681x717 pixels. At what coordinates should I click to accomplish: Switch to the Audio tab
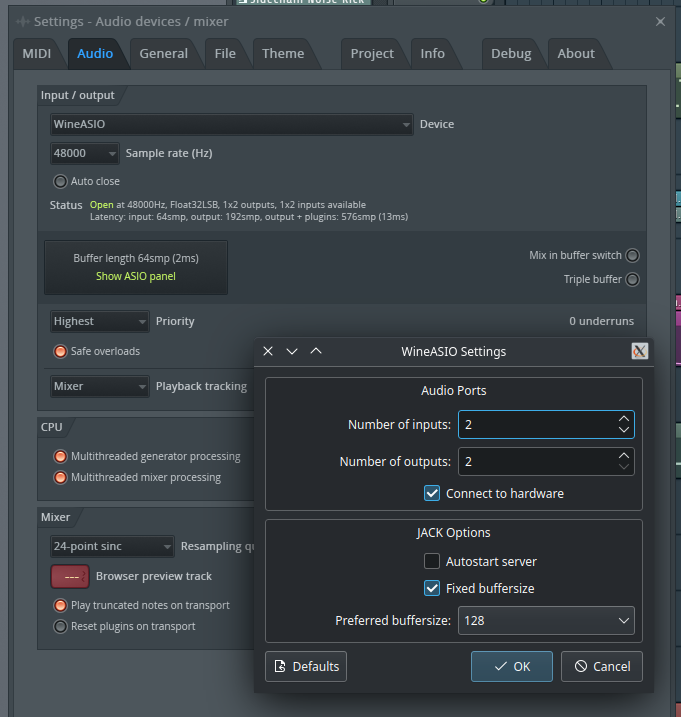pos(95,54)
